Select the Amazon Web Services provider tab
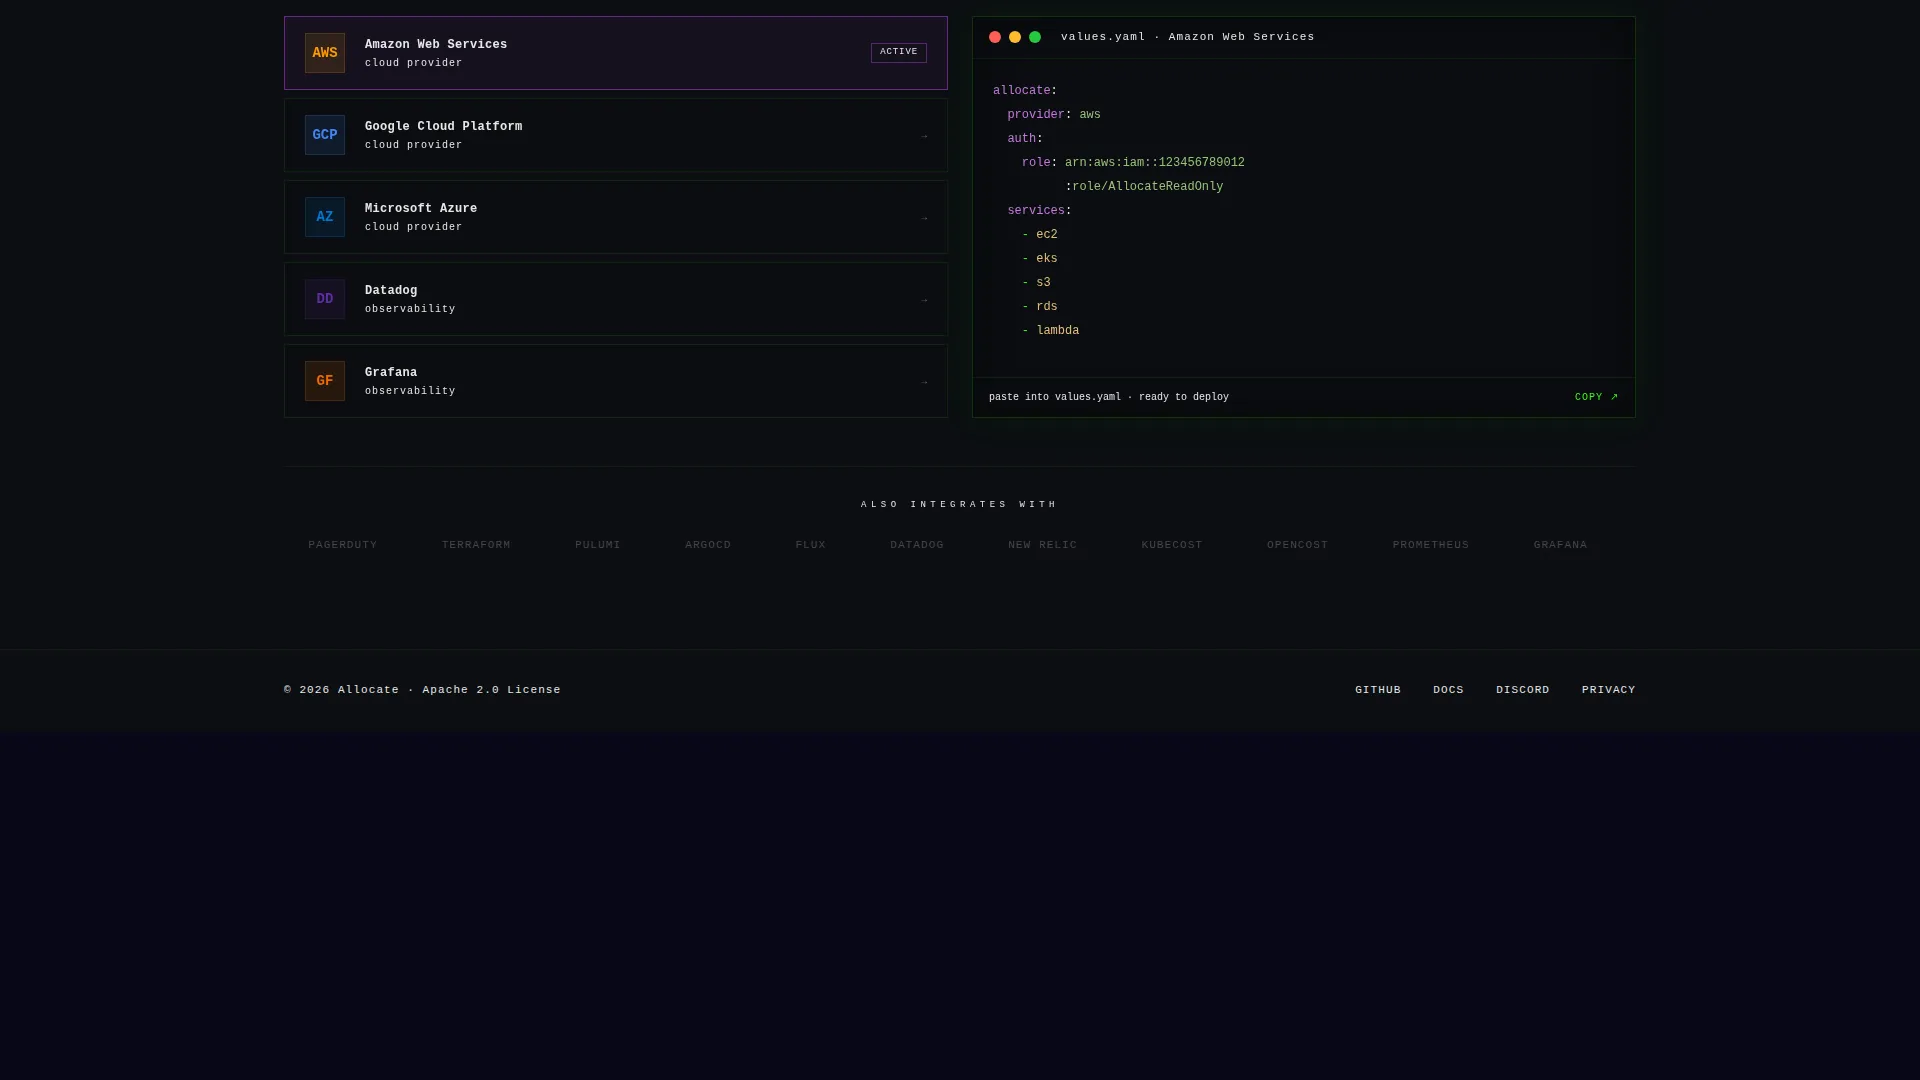The width and height of the screenshot is (1920, 1080). click(616, 53)
